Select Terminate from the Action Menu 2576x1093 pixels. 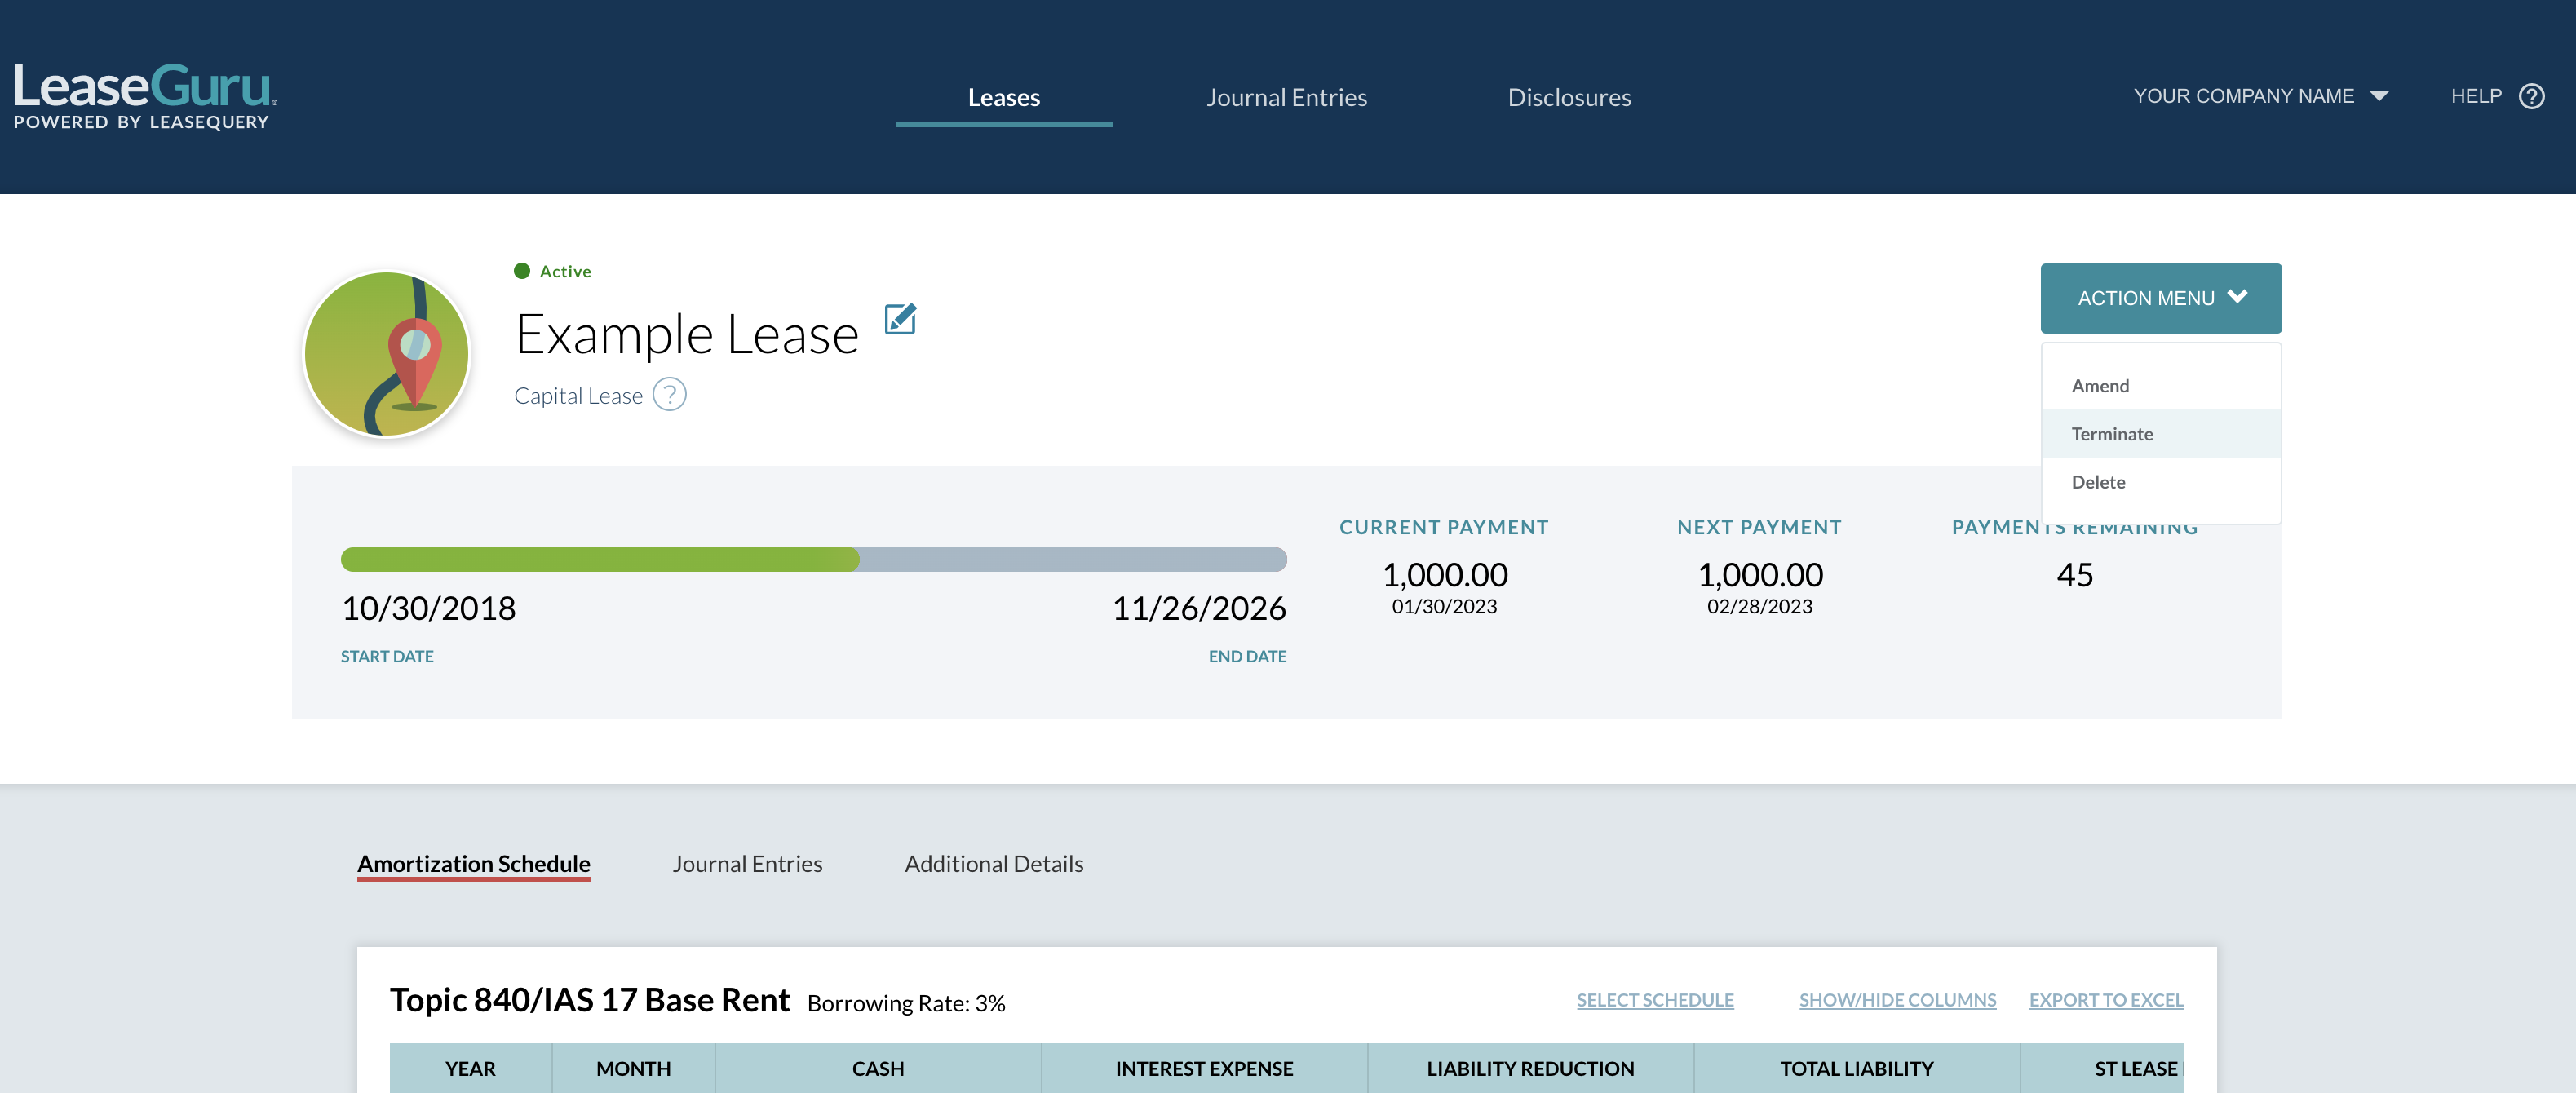click(x=2112, y=433)
